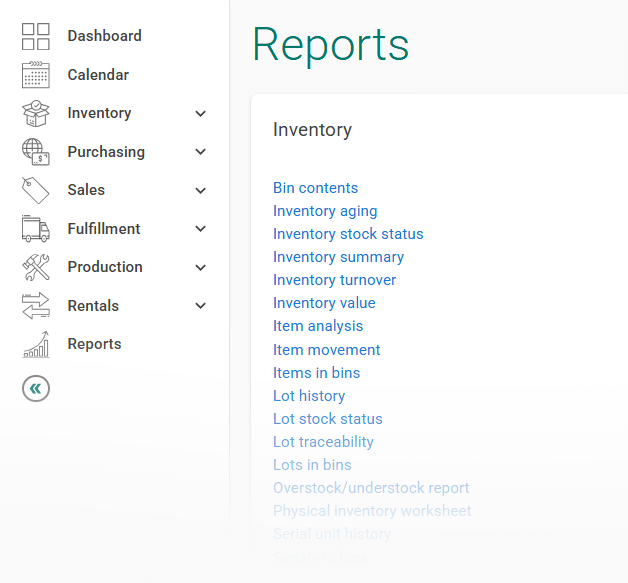Select the Sales sidebar label
Image resolution: width=628 pixels, height=583 pixels.
(86, 190)
